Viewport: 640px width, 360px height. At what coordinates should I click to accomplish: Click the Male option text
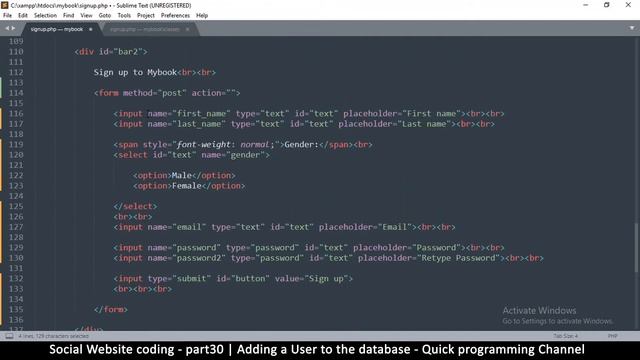(182, 176)
